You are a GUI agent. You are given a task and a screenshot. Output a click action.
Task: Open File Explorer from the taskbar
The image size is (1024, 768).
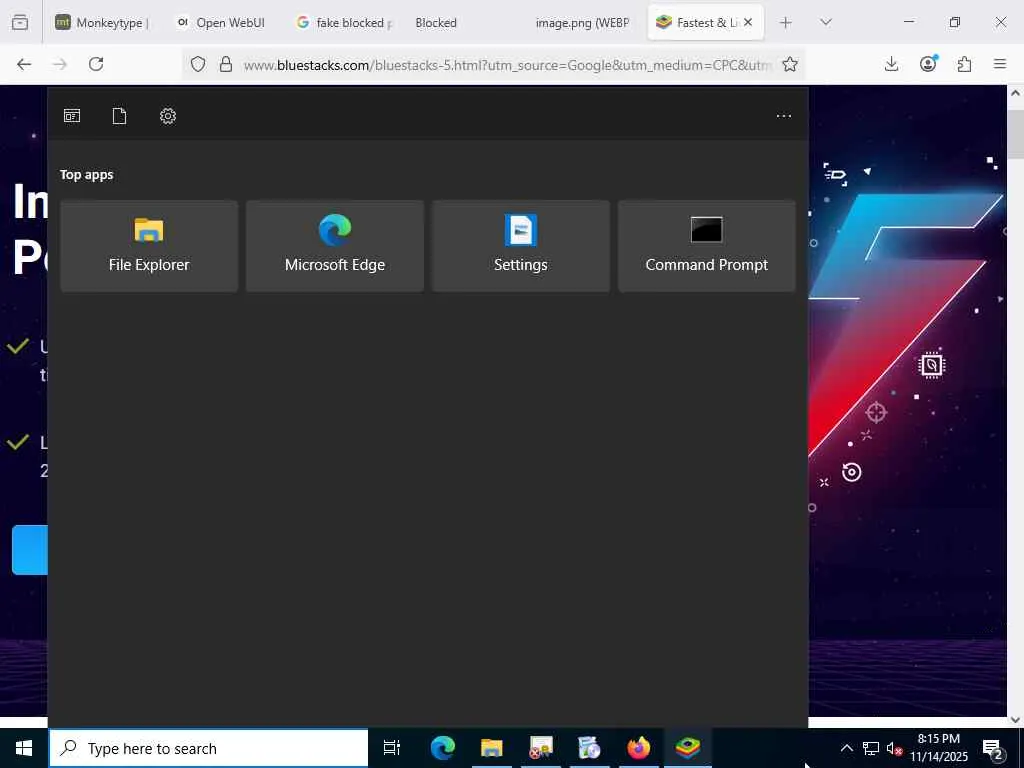[492, 748]
